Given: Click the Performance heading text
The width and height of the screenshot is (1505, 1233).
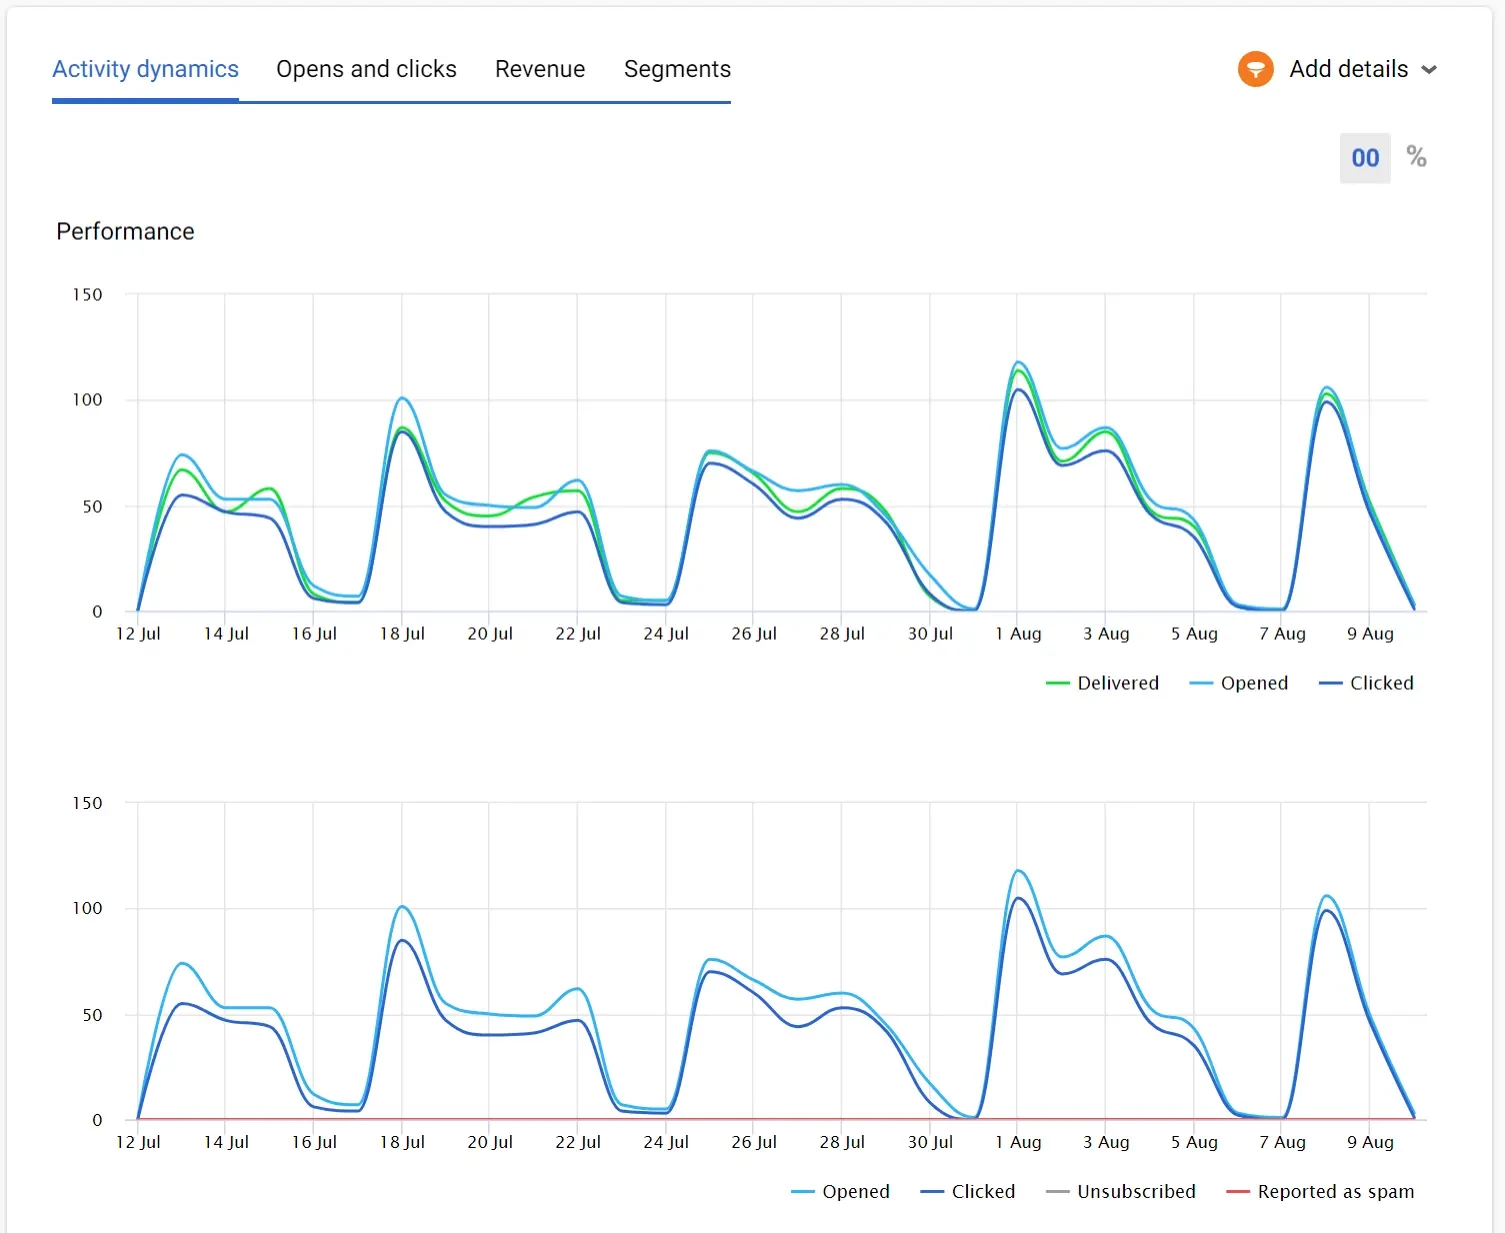Looking at the screenshot, I should pos(125,231).
